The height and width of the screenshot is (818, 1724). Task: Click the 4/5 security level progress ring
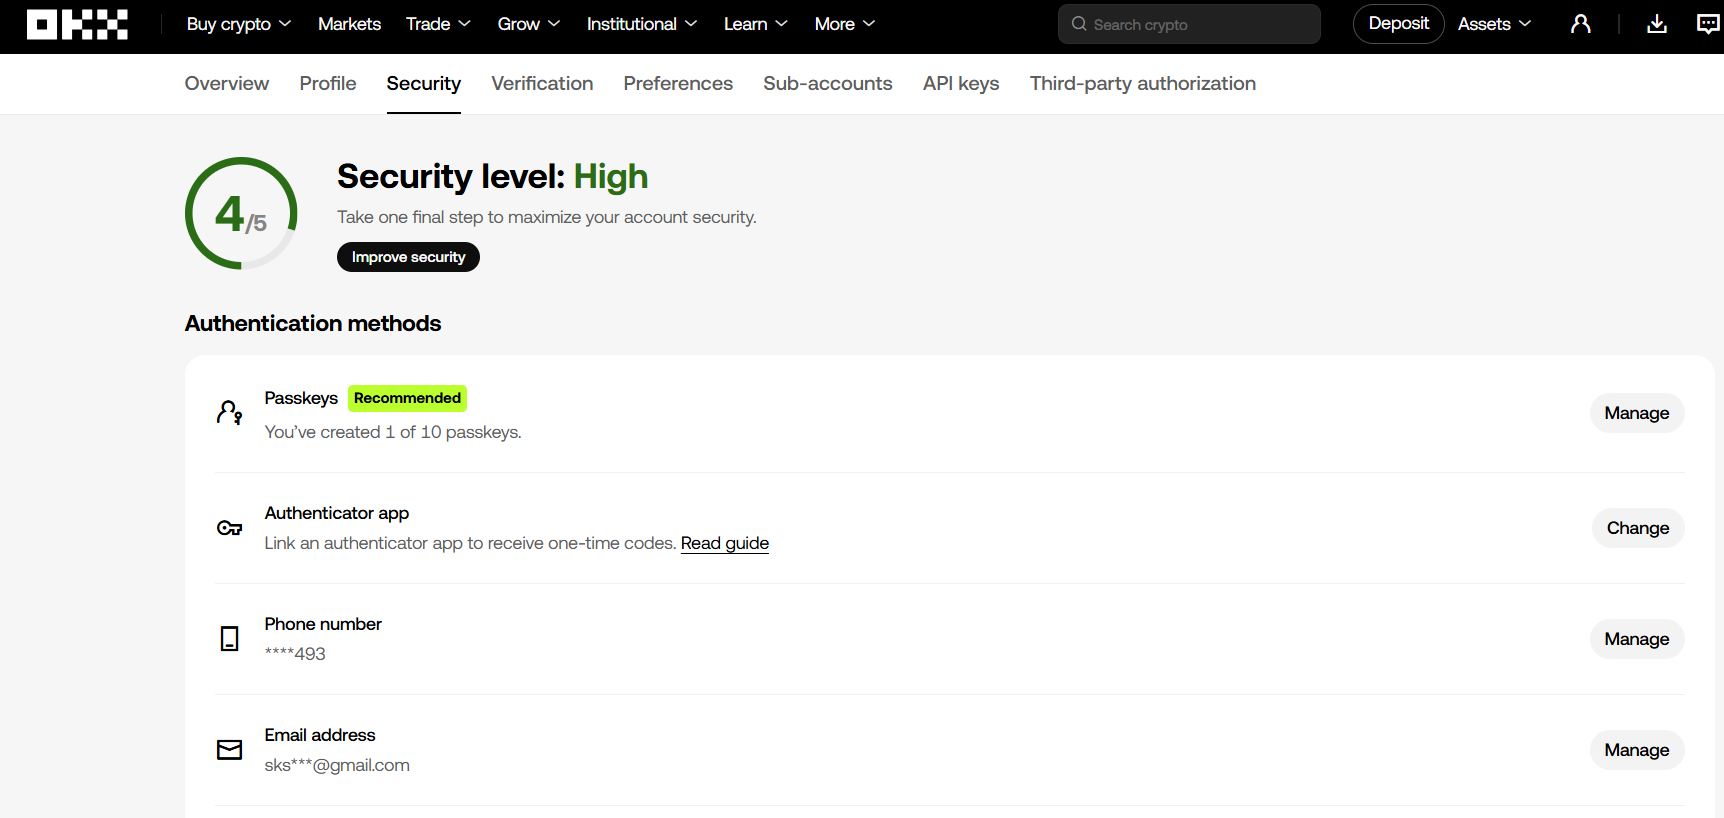(x=241, y=213)
